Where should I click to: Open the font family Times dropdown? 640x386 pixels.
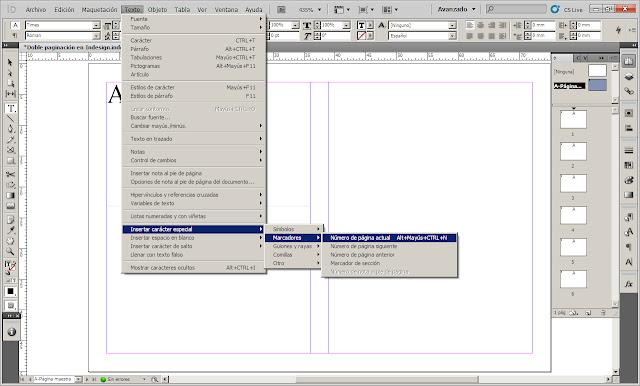pos(96,25)
